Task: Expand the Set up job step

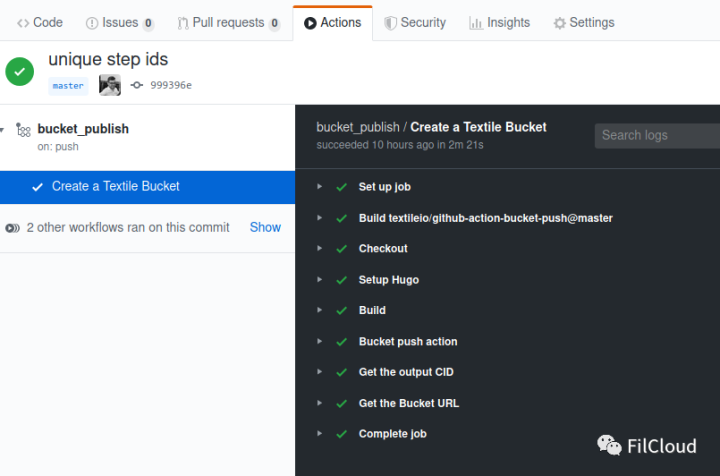Action: pos(319,186)
